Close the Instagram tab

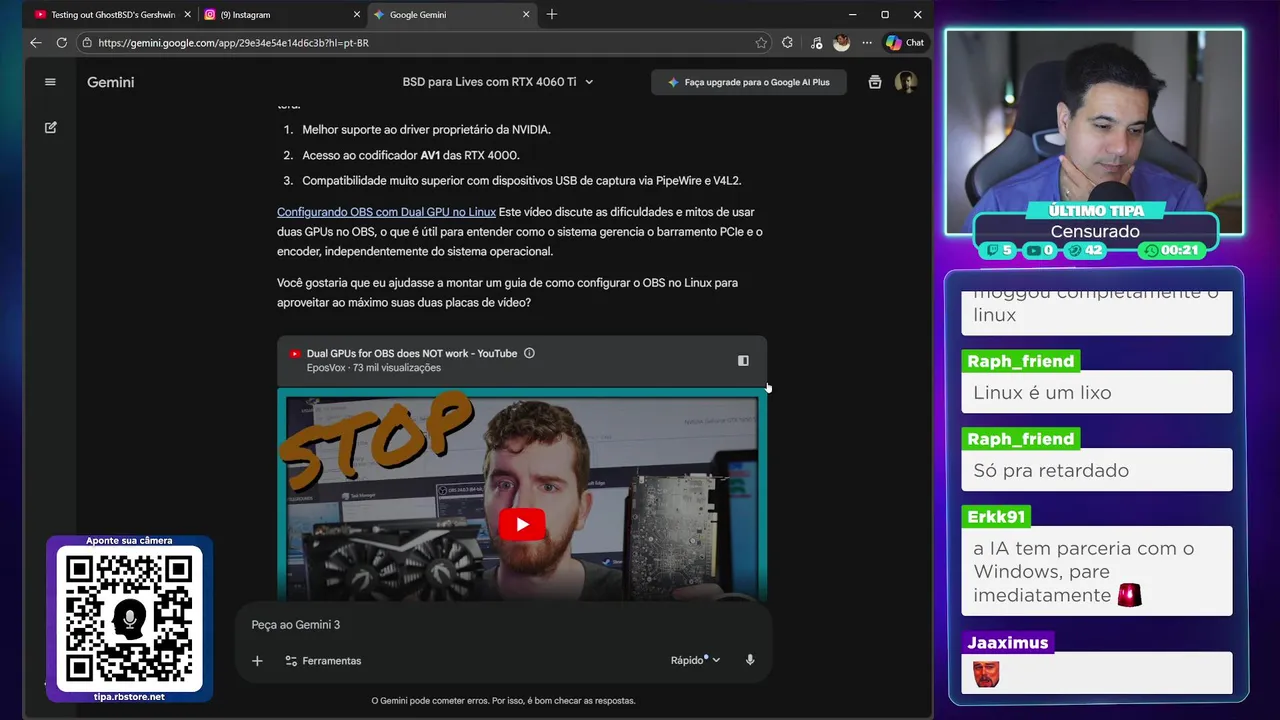[x=357, y=15]
